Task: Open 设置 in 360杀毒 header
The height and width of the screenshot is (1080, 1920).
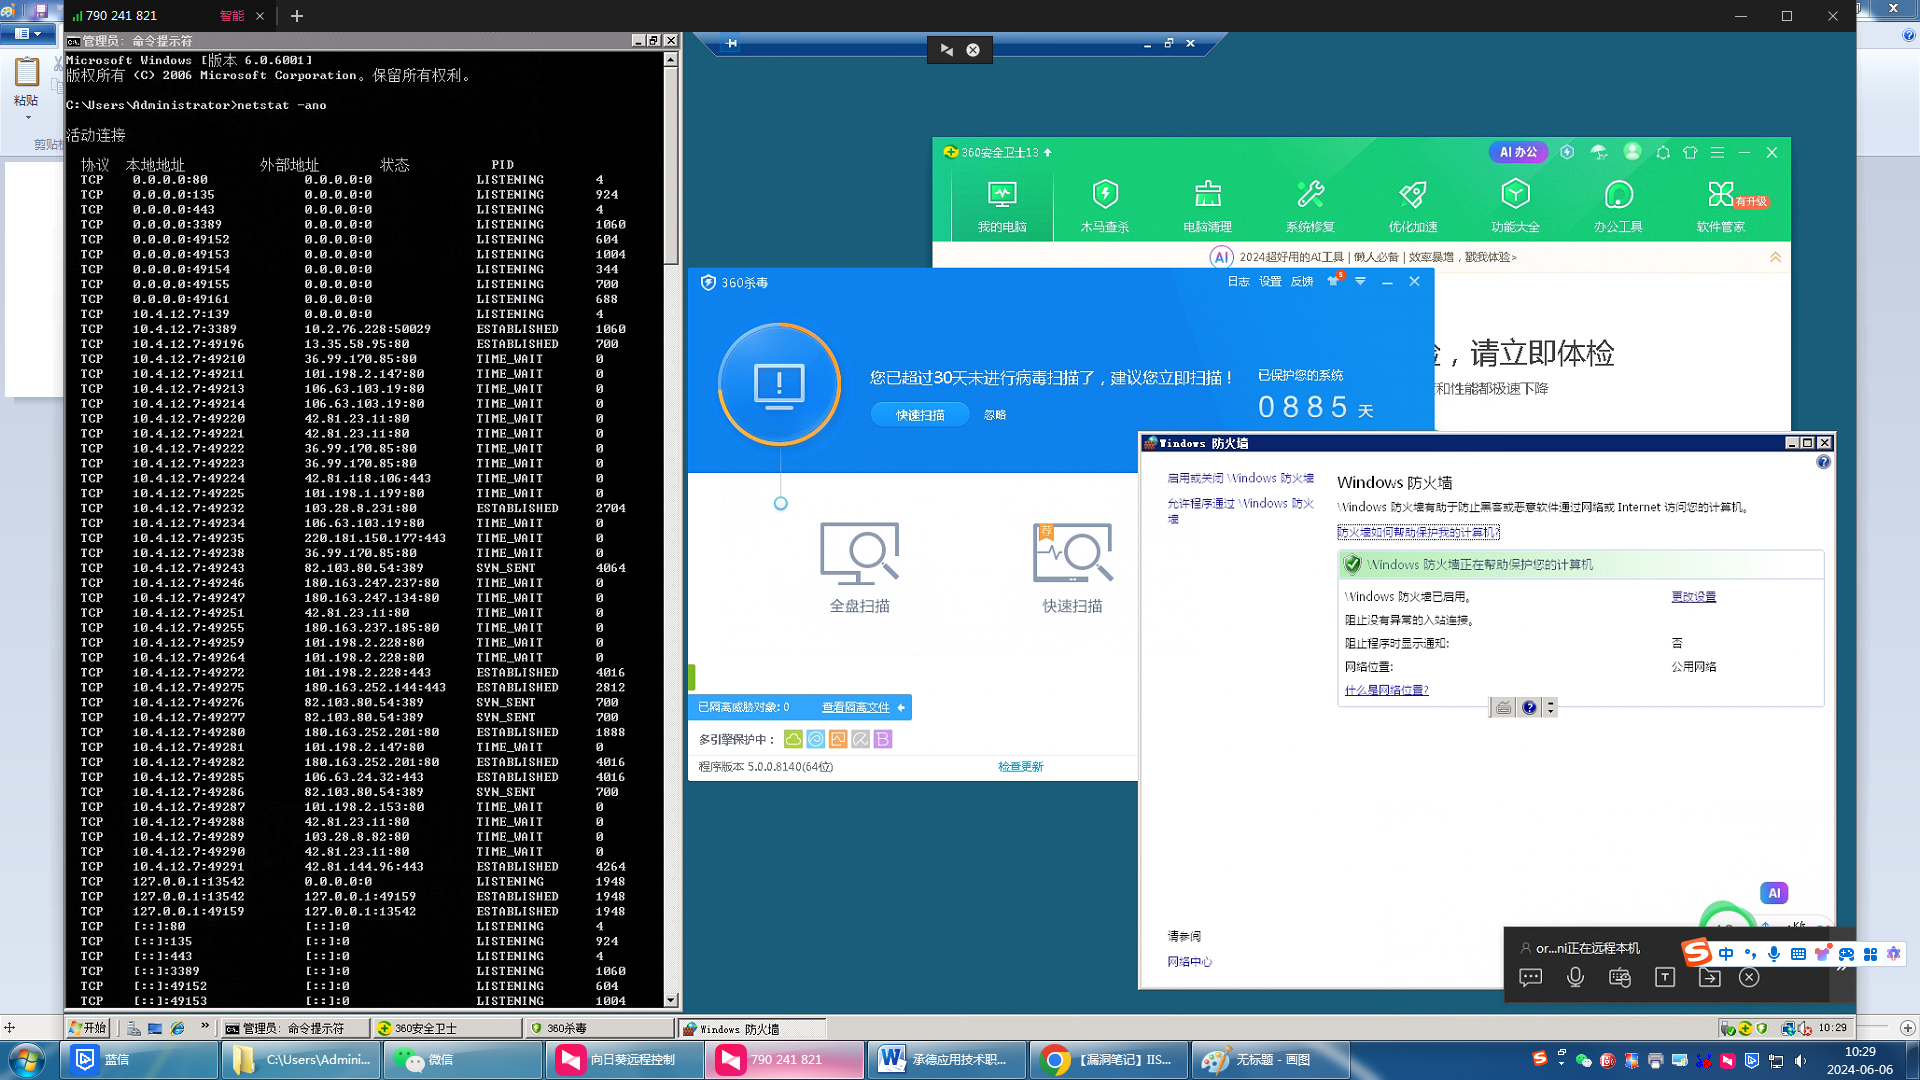Action: pyautogui.click(x=1270, y=282)
